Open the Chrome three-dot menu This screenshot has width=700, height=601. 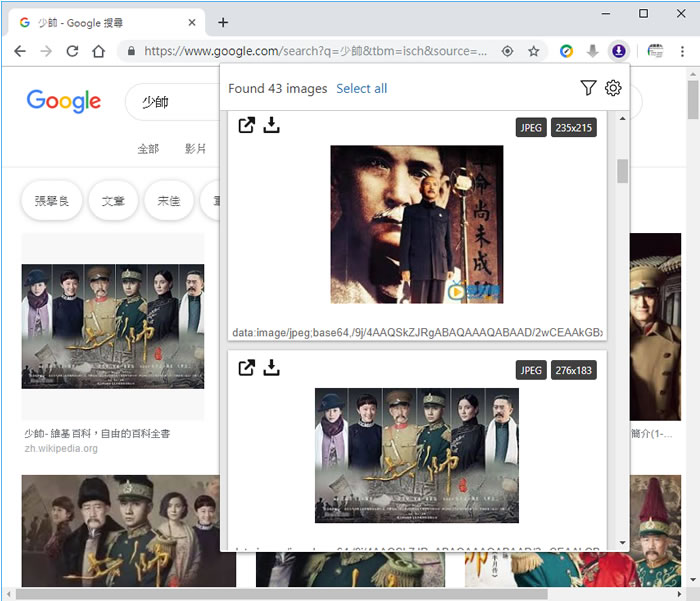(x=682, y=51)
